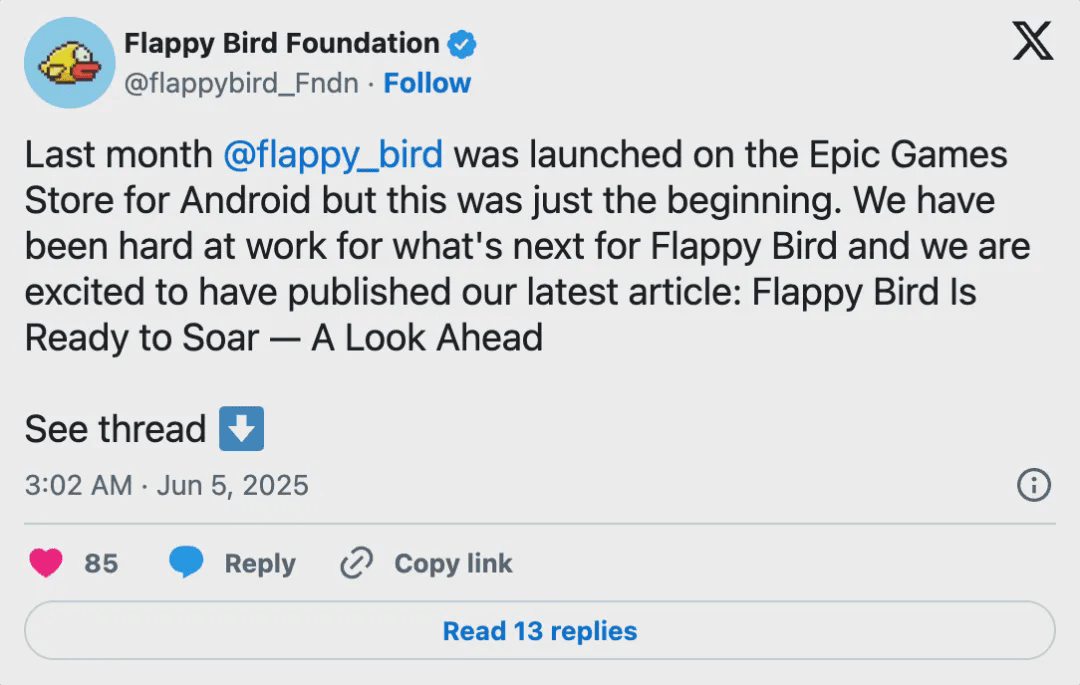Click the chain link copy icon
Image resolution: width=1080 pixels, height=685 pixels.
coord(356,563)
